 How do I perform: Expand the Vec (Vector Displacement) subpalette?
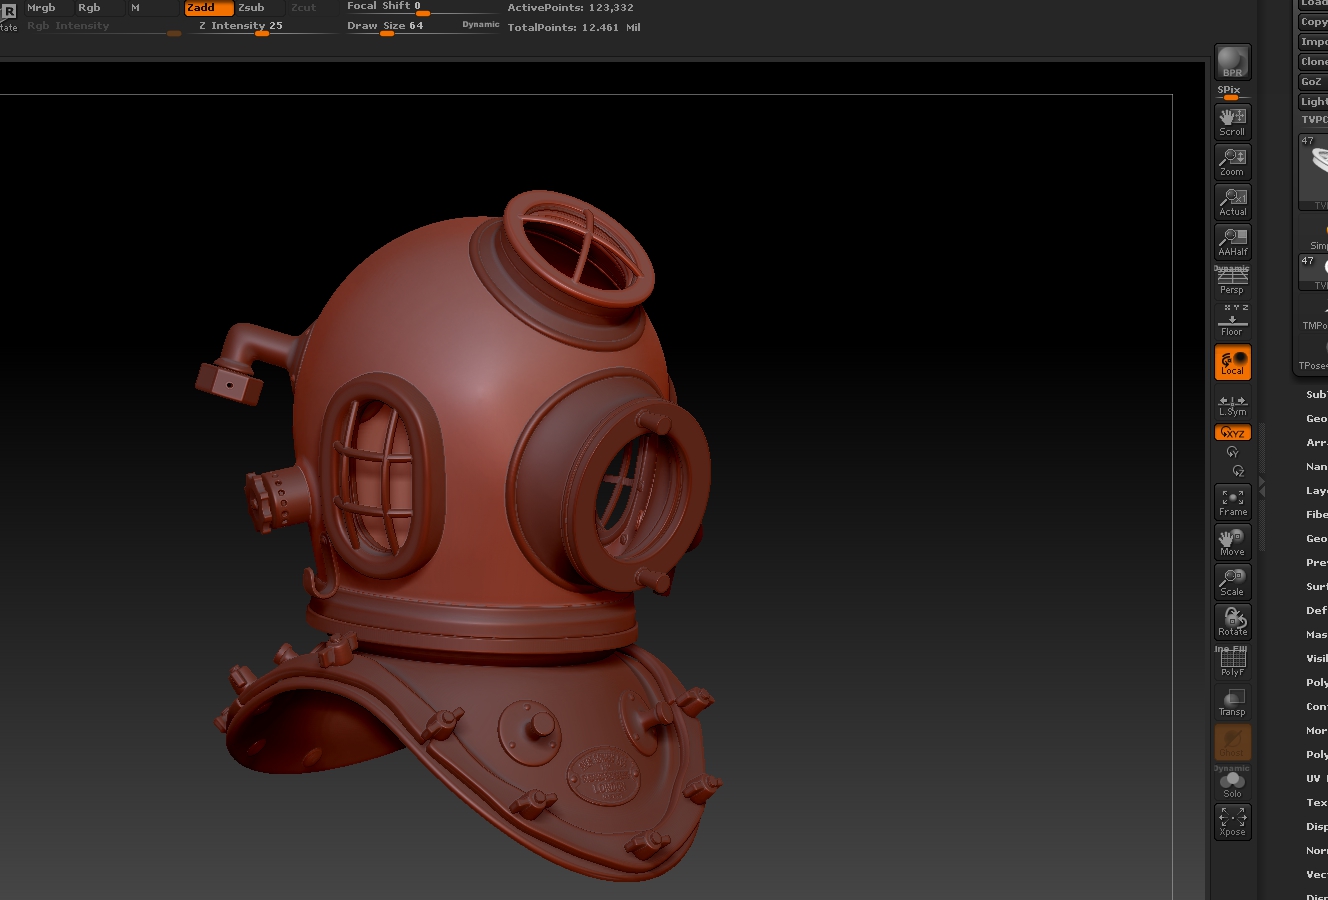tap(1316, 874)
